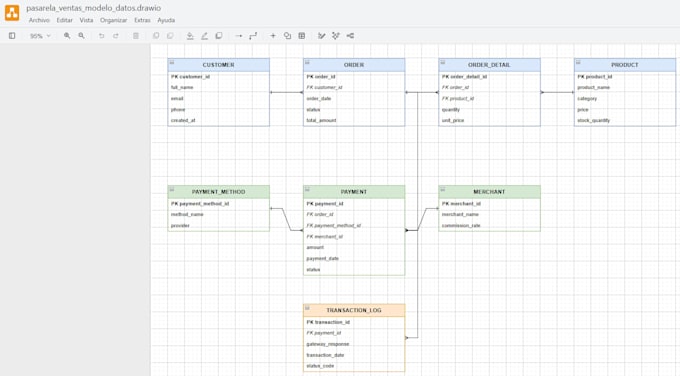
Task: Select the 'payment_date' row
Action: click(354, 258)
